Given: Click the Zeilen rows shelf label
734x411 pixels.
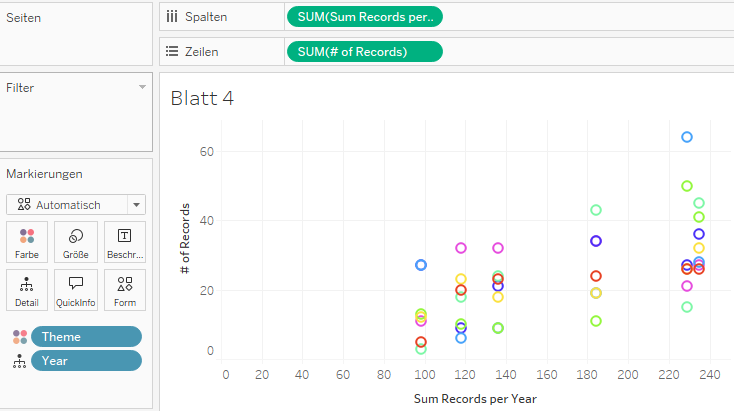Looking at the screenshot, I should 201,52.
